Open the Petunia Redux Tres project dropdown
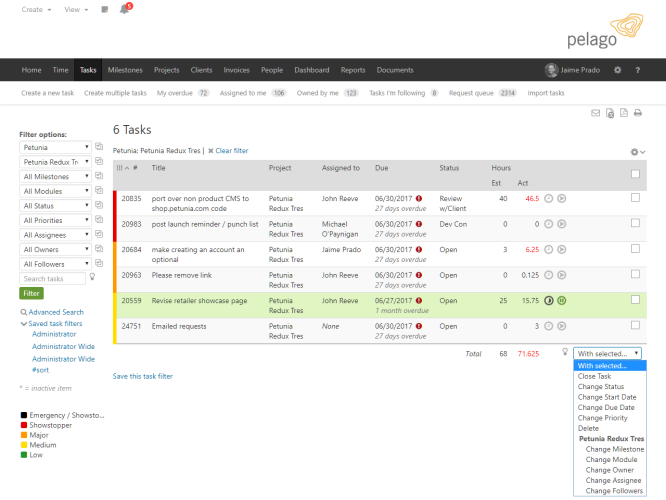The image size is (666, 500). (55, 162)
